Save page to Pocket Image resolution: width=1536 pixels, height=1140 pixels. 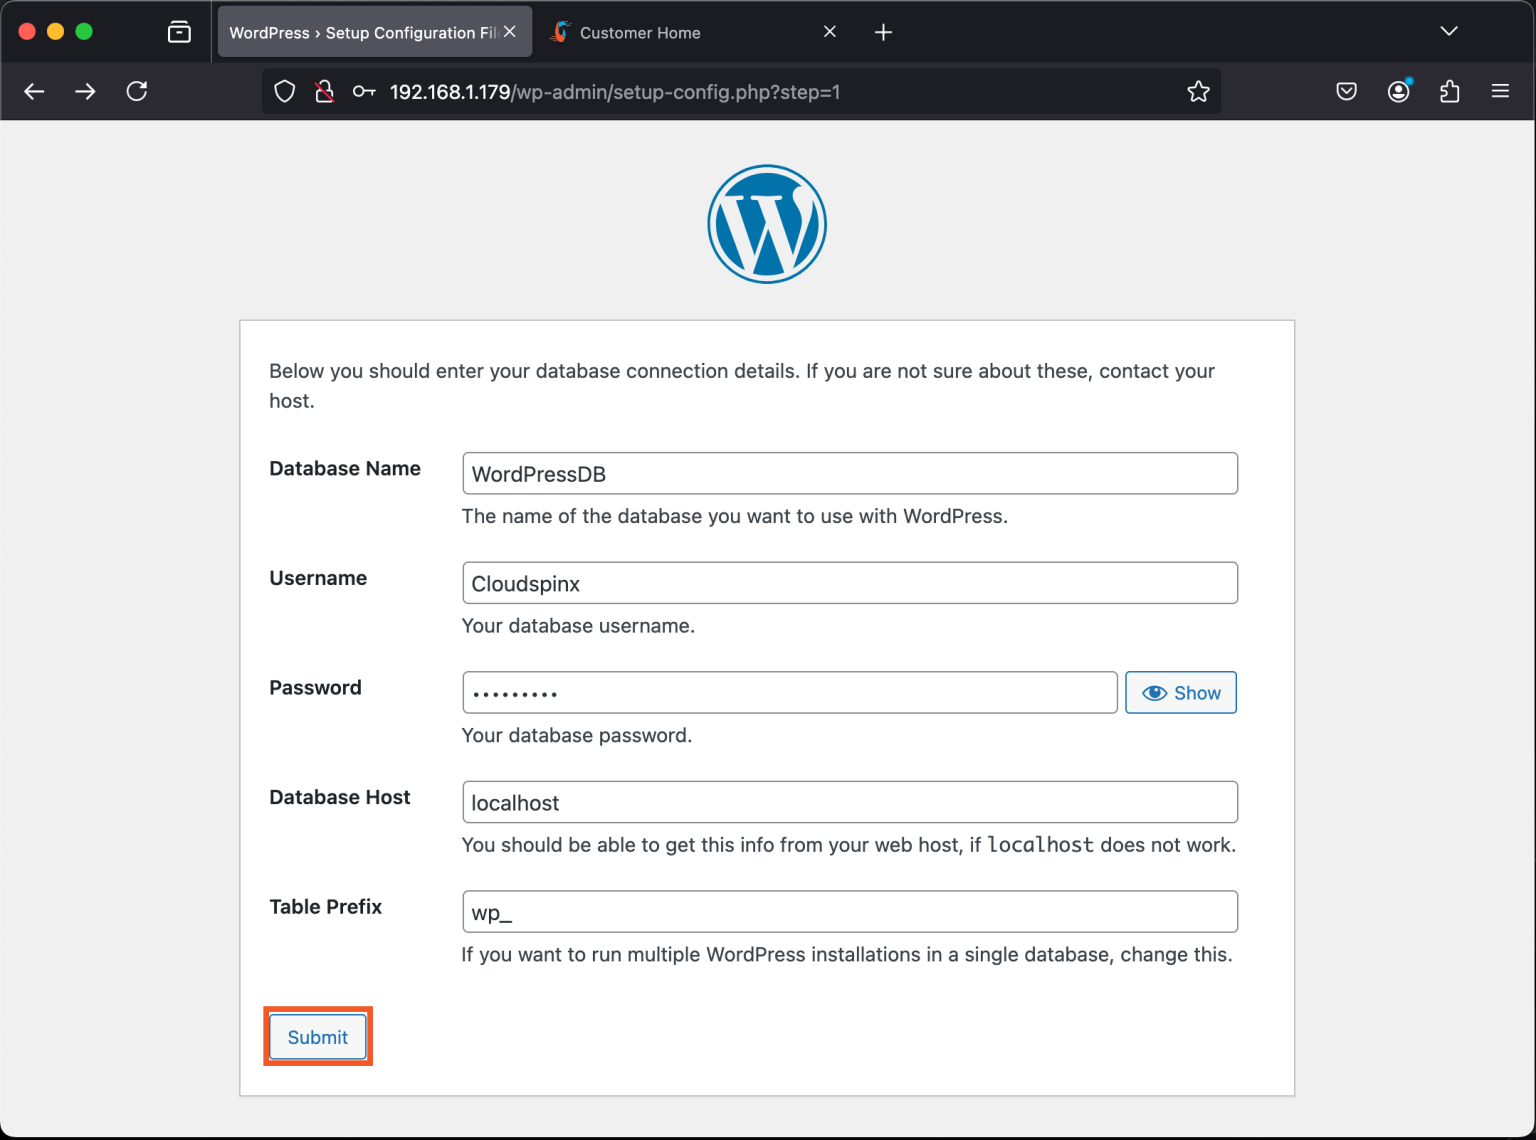pyautogui.click(x=1346, y=91)
